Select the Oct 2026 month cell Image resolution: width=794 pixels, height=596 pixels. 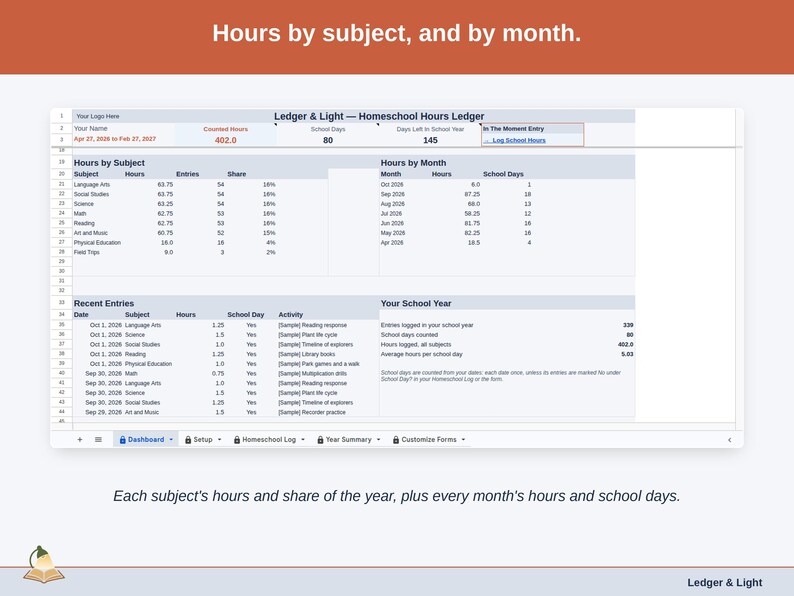(x=392, y=184)
